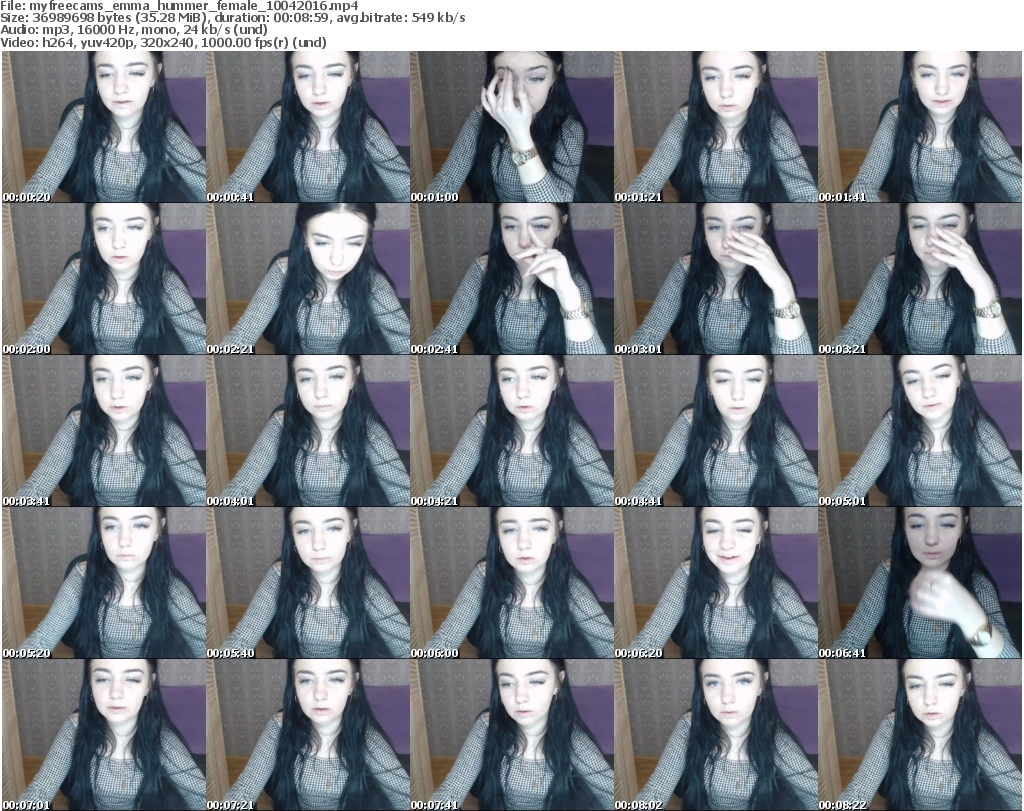1024x811 pixels.
Task: Select the thumbnail frame stamped 00:01:21
Action: [x=716, y=127]
